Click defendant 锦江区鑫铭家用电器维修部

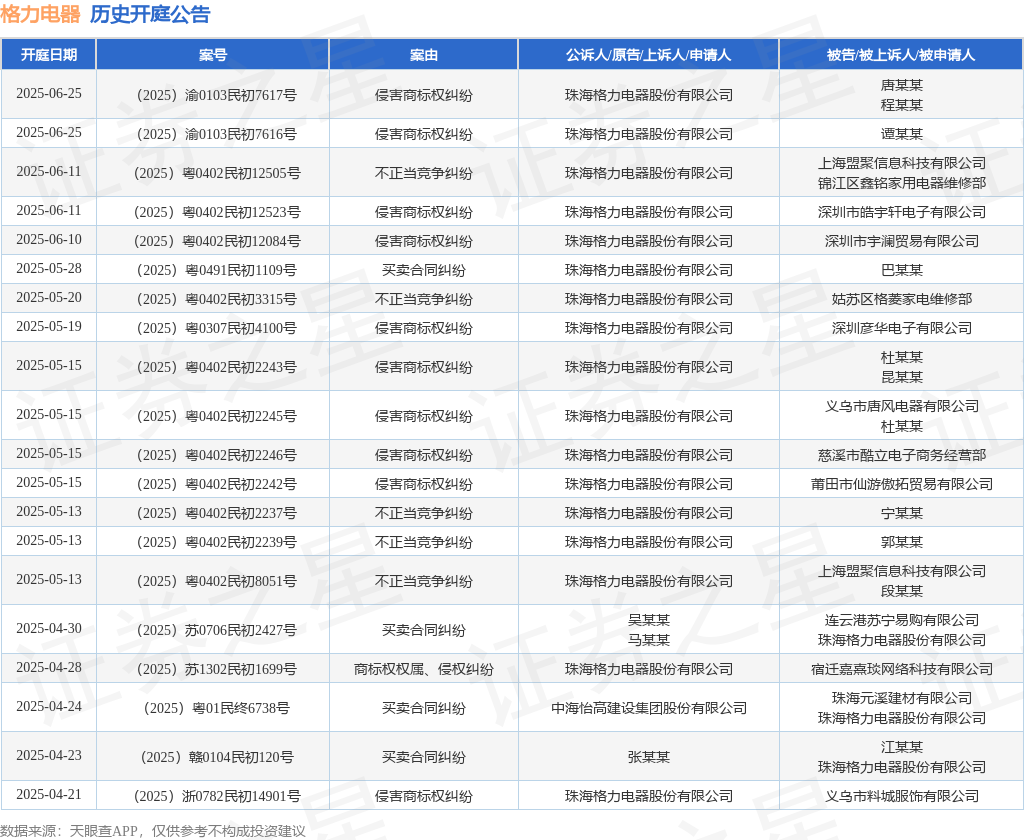(x=901, y=184)
